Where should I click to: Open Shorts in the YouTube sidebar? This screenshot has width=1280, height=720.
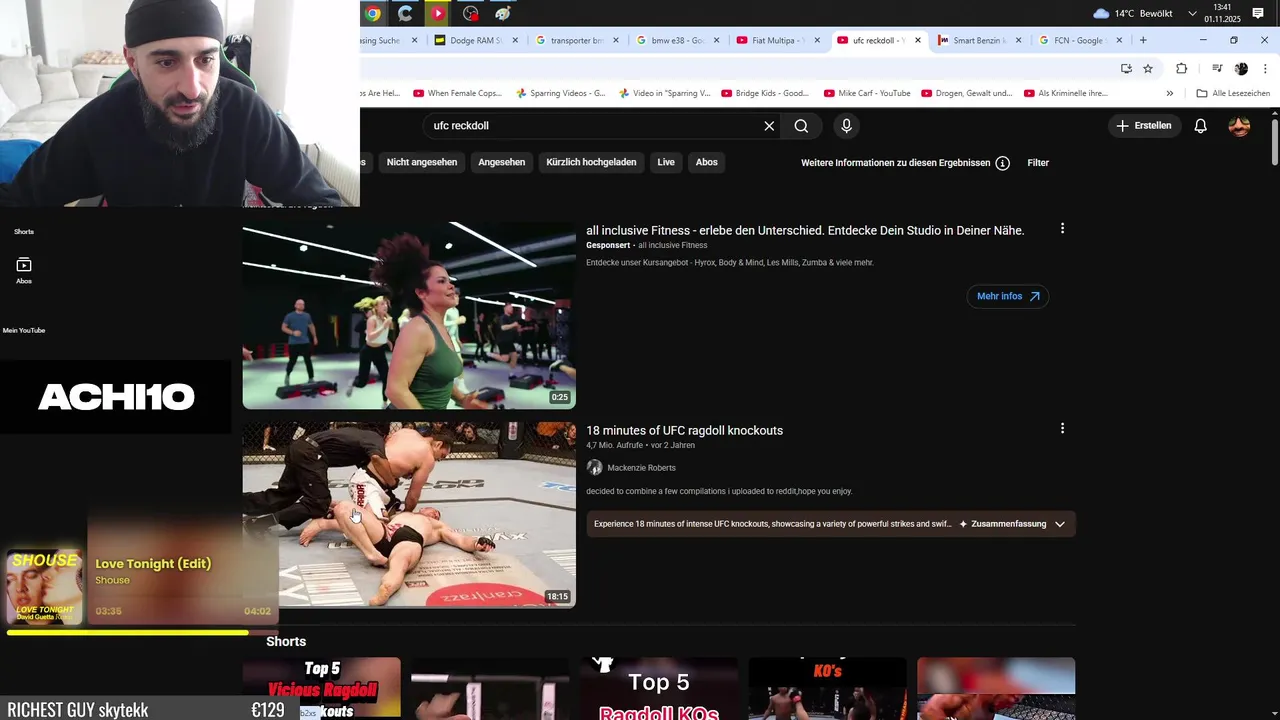(x=24, y=231)
